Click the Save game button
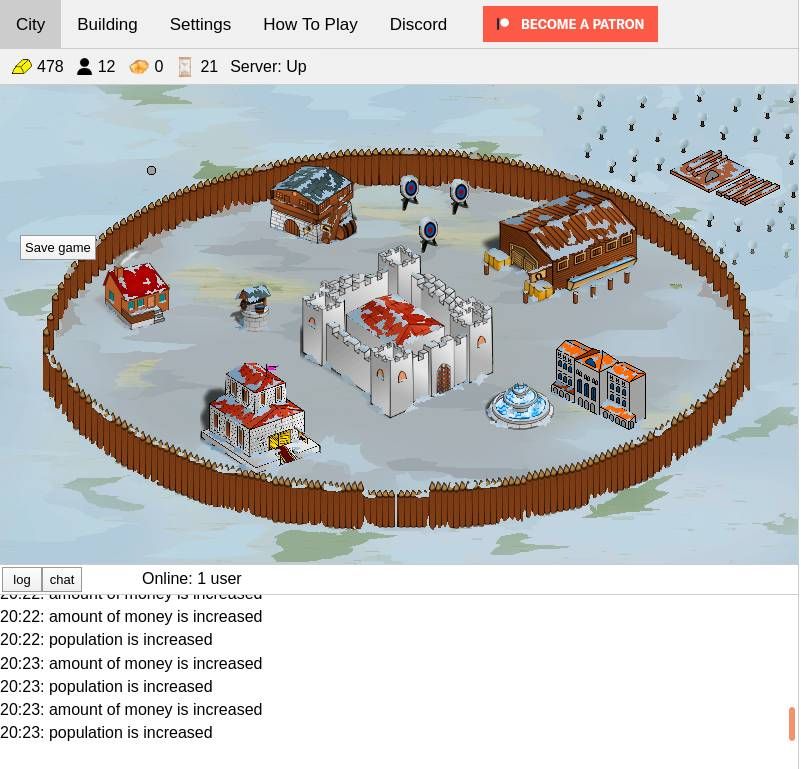The image size is (801, 769). pyautogui.click(x=58, y=248)
